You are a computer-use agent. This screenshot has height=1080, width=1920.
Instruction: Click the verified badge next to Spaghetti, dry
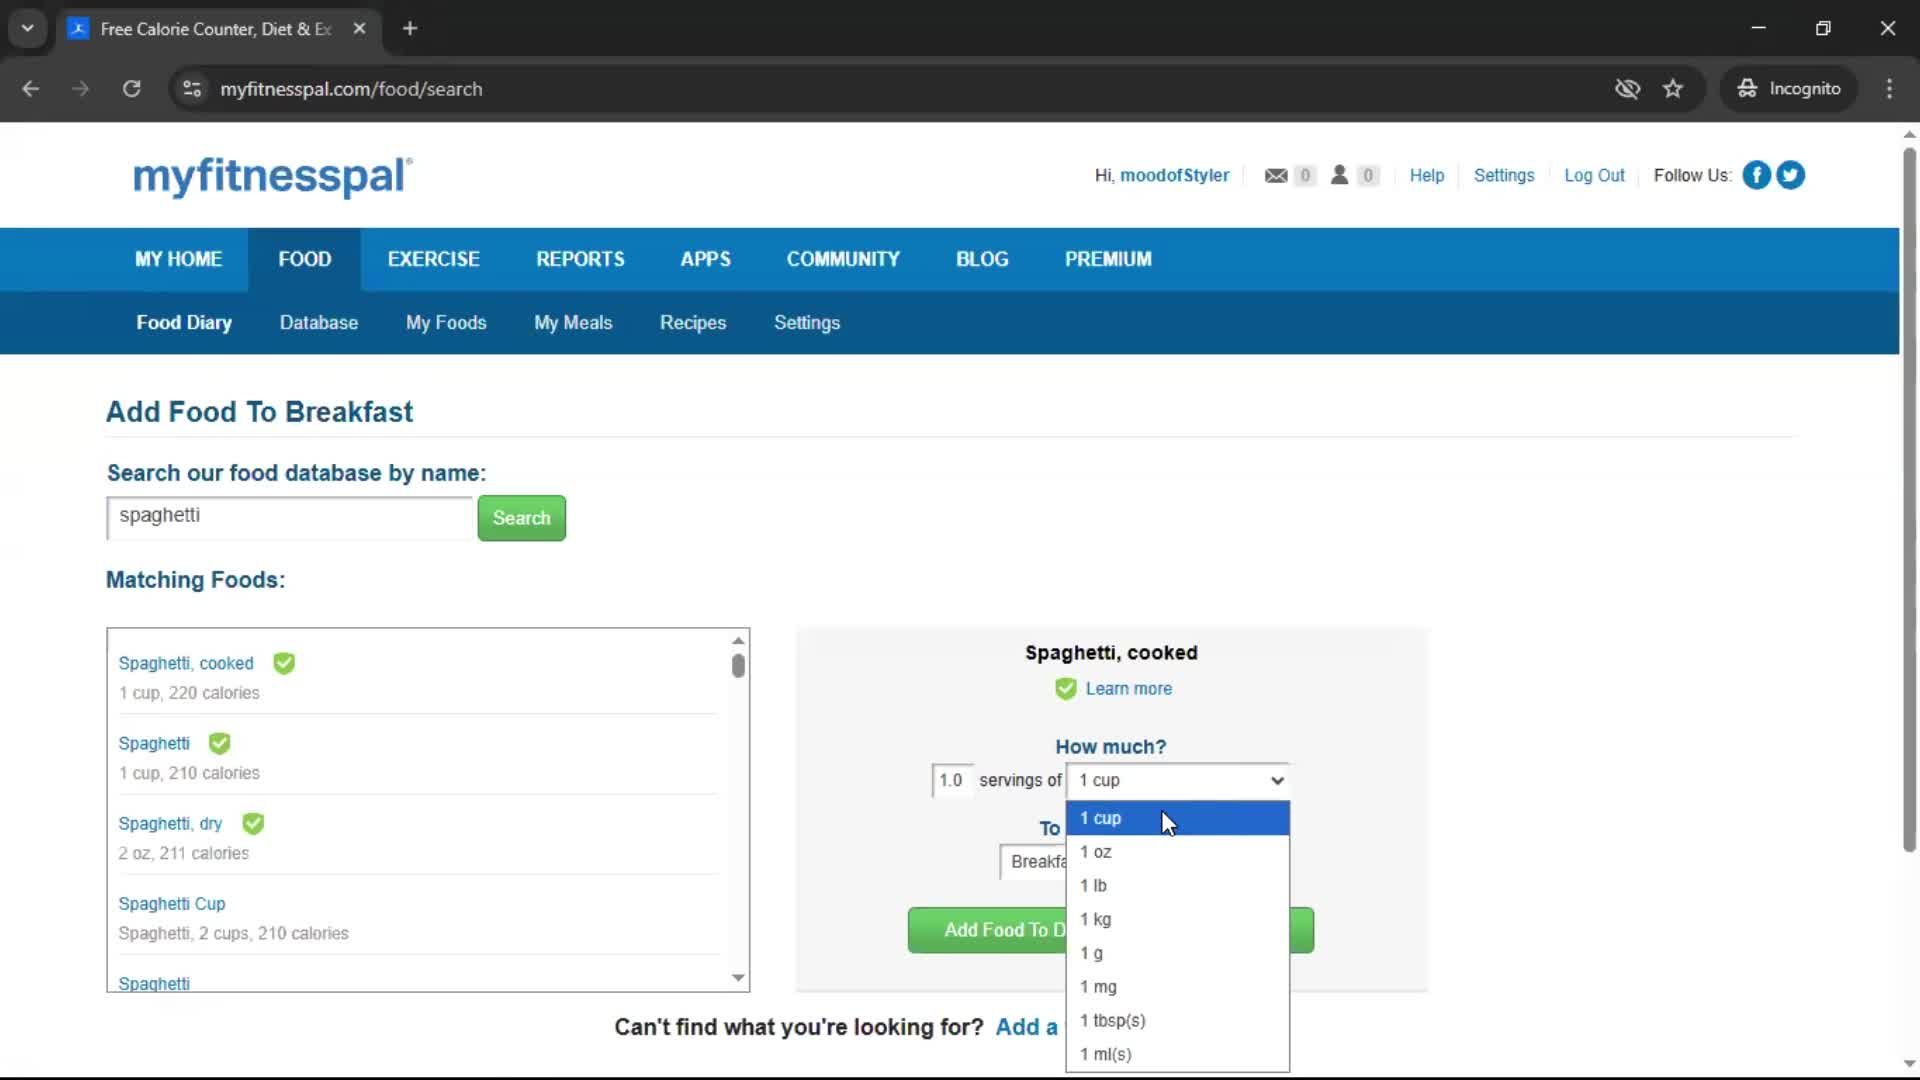click(x=253, y=823)
